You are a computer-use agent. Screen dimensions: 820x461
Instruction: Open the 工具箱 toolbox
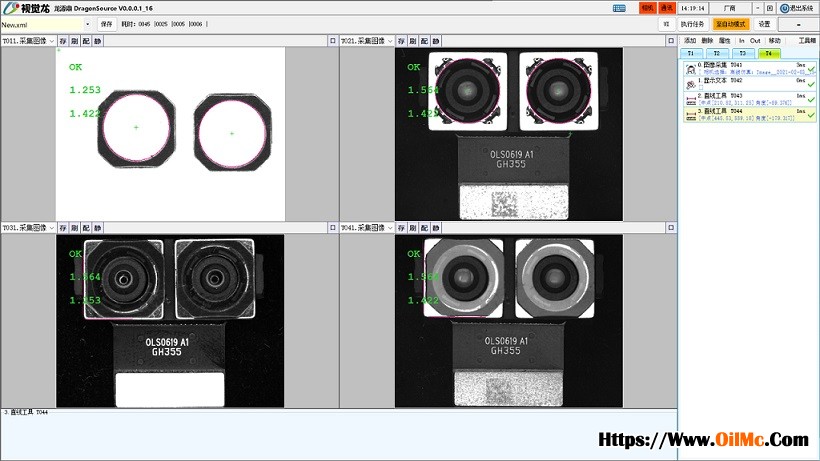click(x=807, y=41)
